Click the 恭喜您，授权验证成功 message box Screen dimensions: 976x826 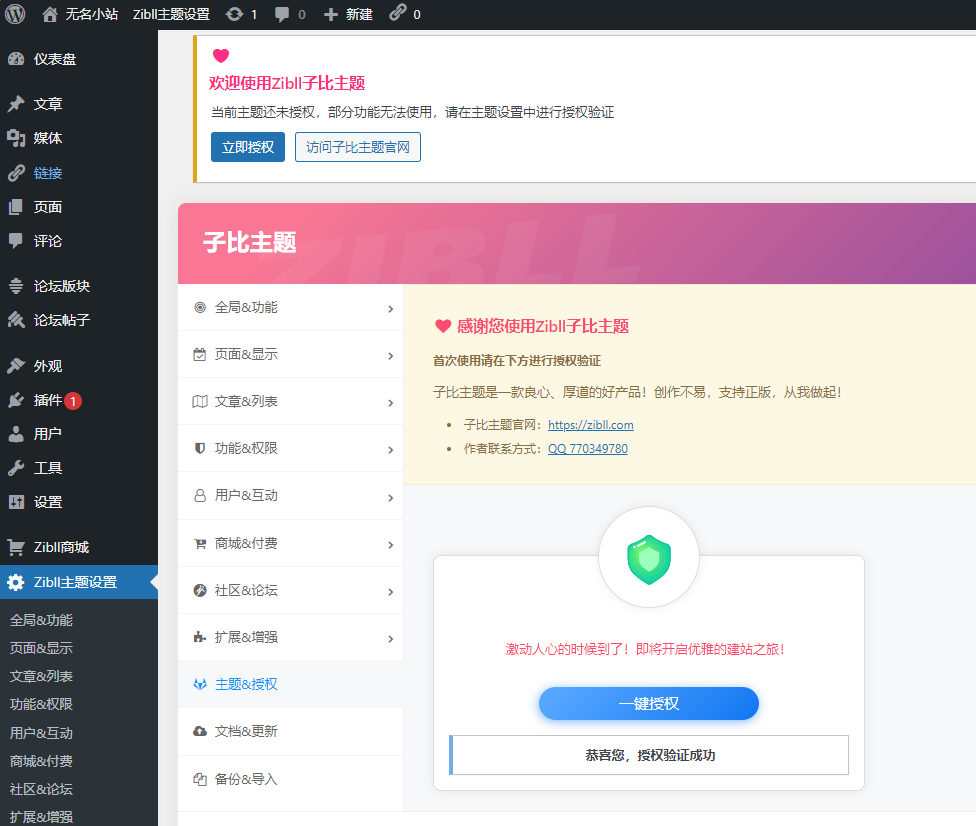pyautogui.click(x=649, y=755)
